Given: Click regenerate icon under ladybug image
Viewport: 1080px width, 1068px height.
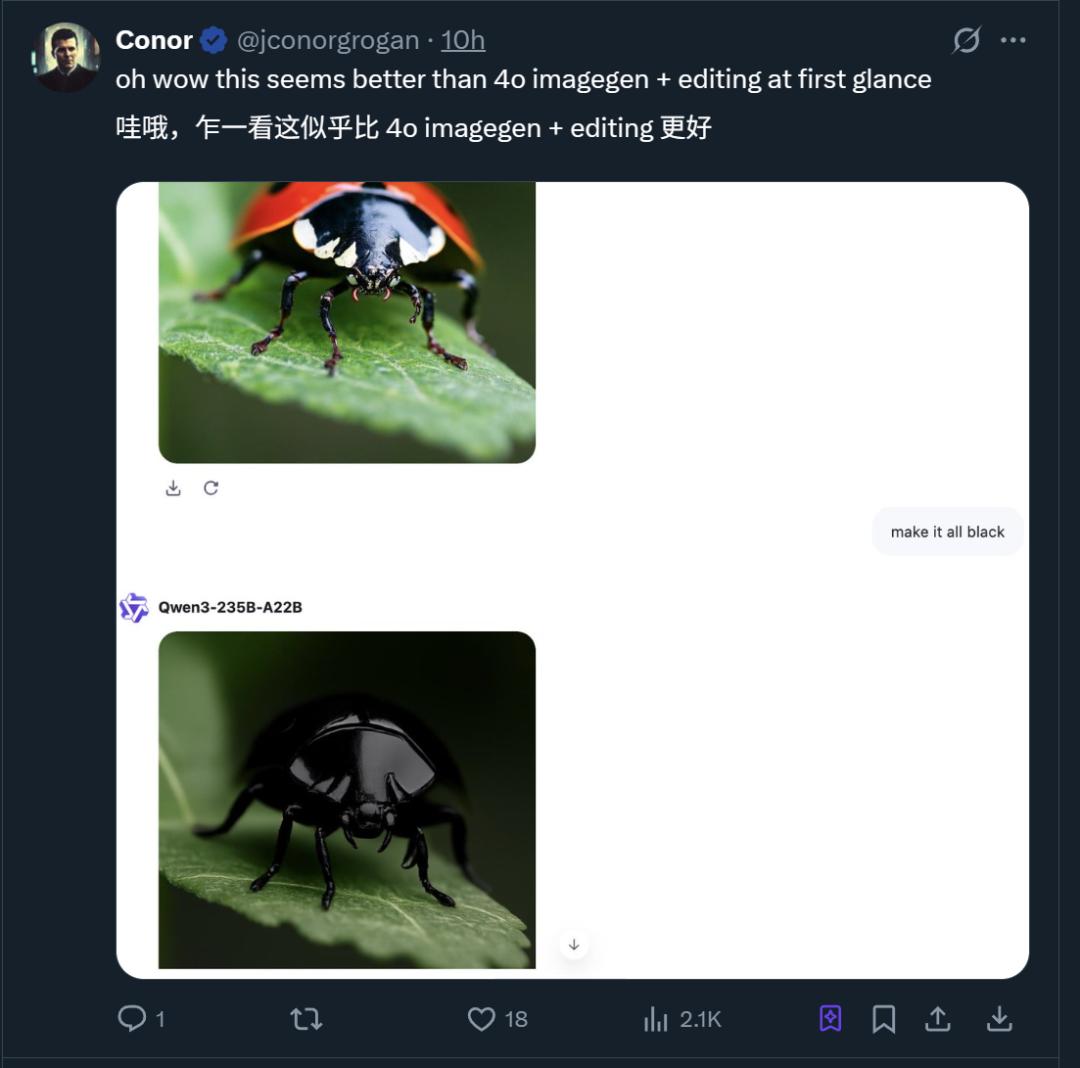Looking at the screenshot, I should (211, 488).
